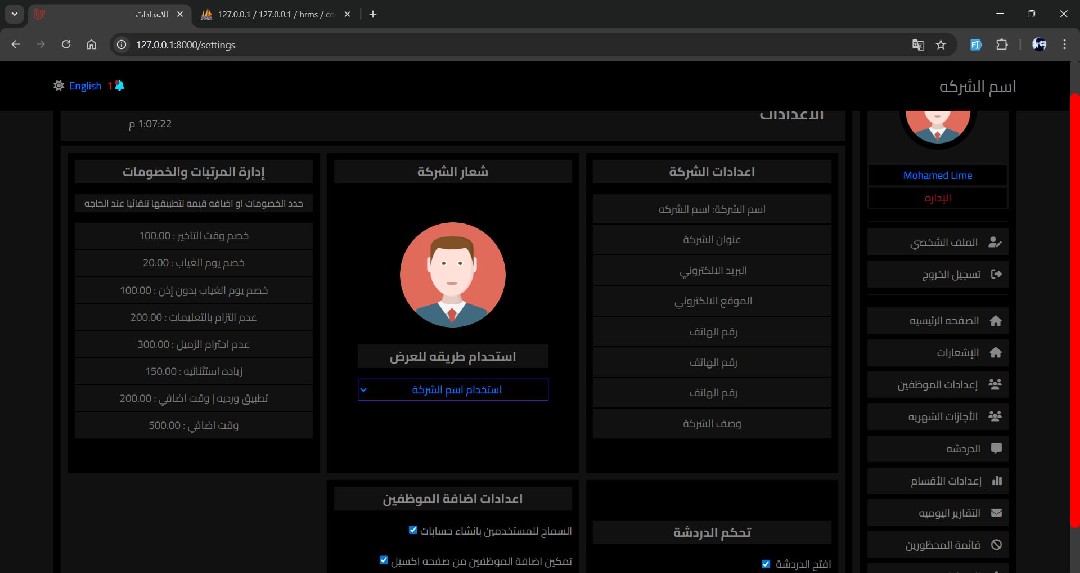The height and width of the screenshot is (573, 1080).
Task: Toggle the sun theme icon in header
Action: [59, 85]
